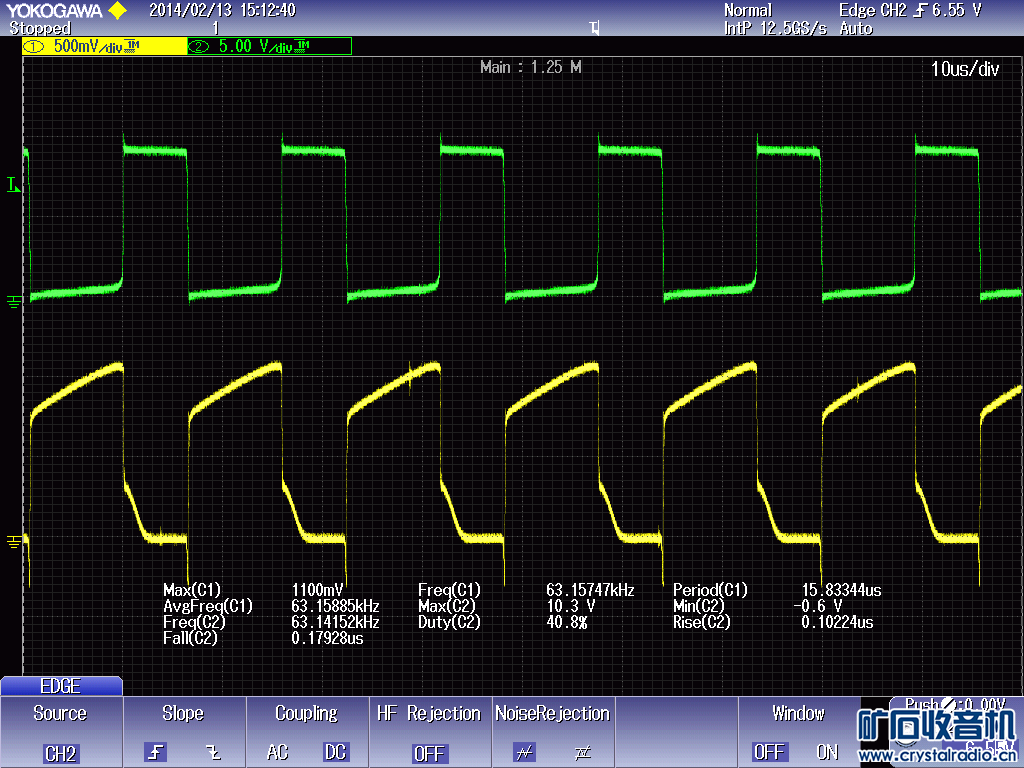Select the falling edge slope icon
The width and height of the screenshot is (1024, 768).
(211, 752)
